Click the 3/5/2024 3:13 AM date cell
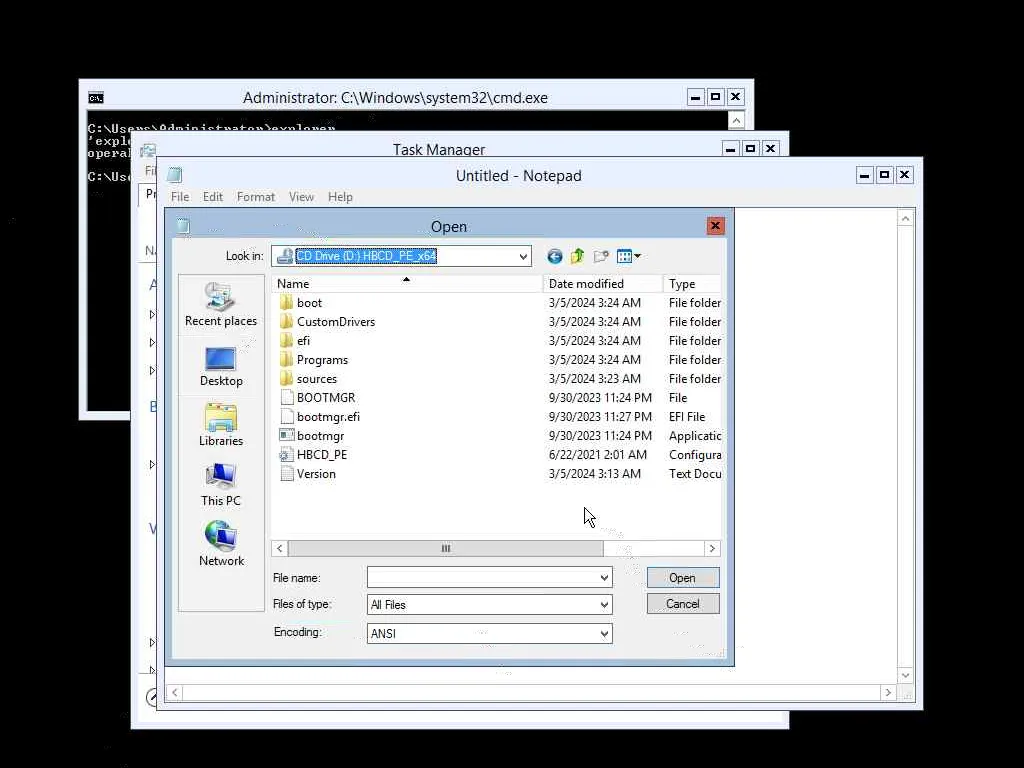Viewport: 1024px width, 768px height. pos(594,473)
